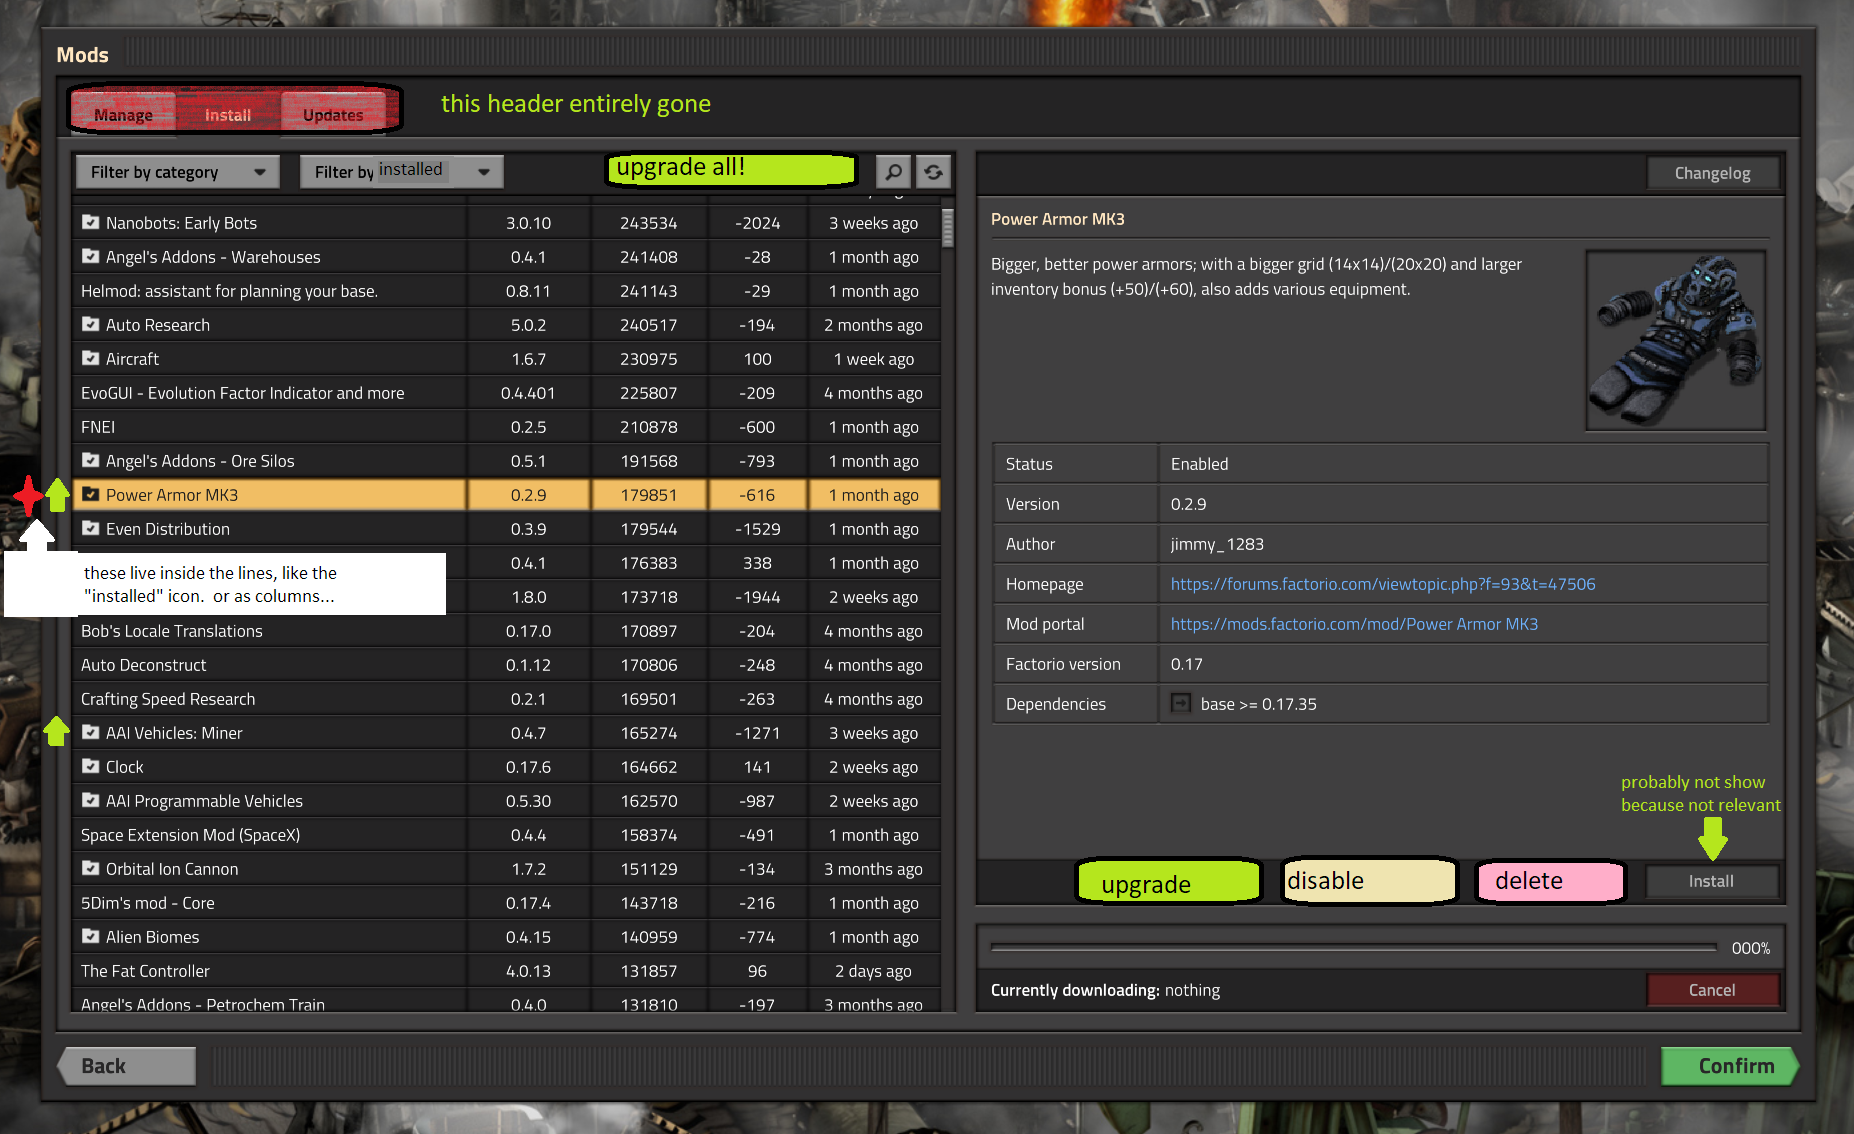Image resolution: width=1854 pixels, height=1134 pixels.
Task: Open the Filter by category dropdown
Action: [178, 172]
